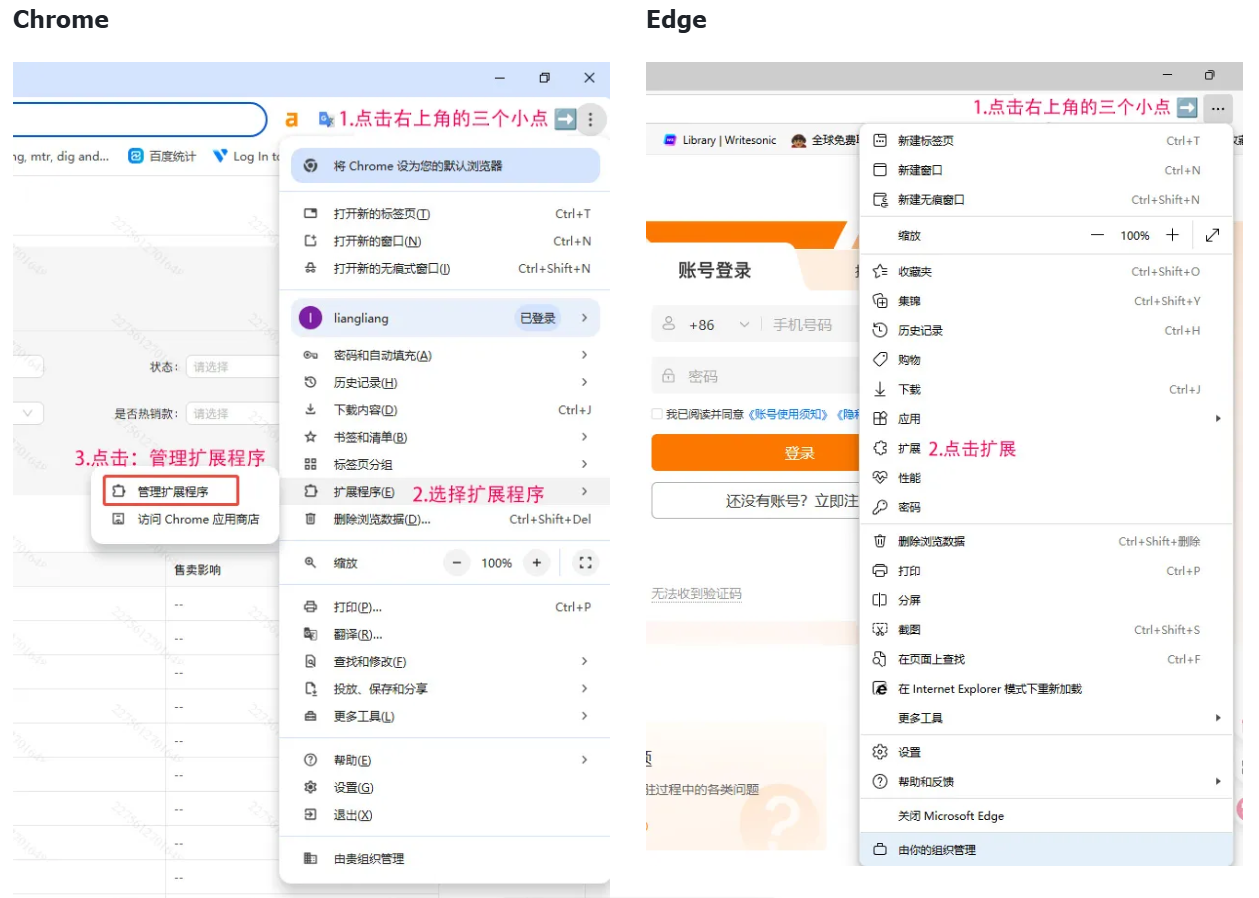Open 收藏夹 in Edge menu

pyautogui.click(x=1046, y=271)
